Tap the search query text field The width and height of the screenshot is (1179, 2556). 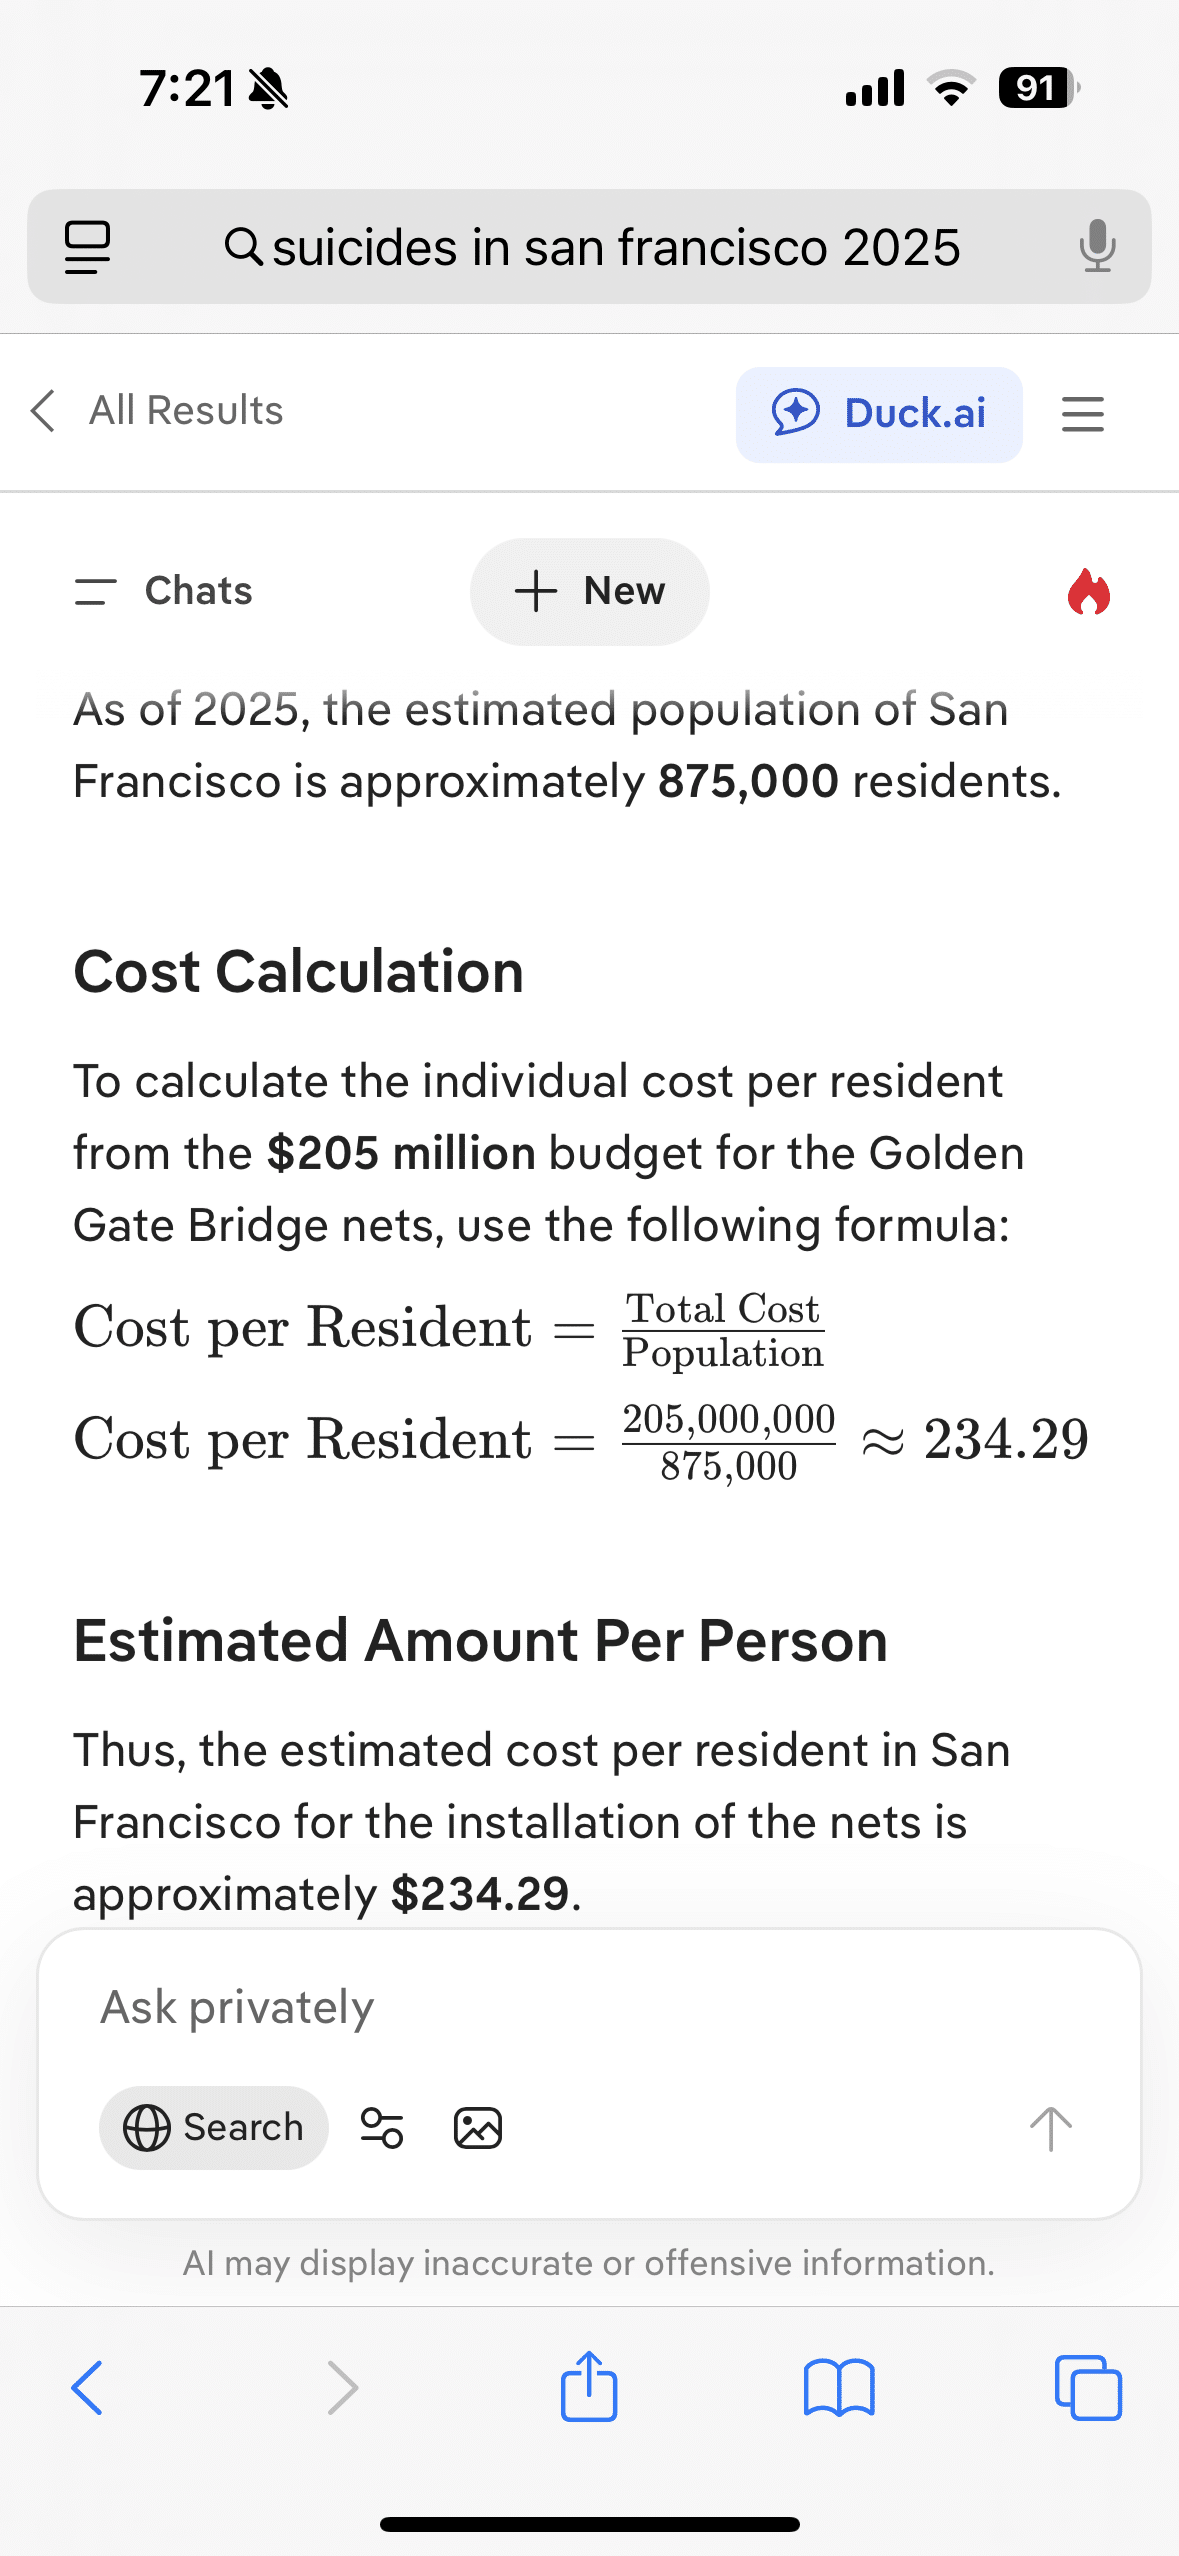click(x=615, y=247)
